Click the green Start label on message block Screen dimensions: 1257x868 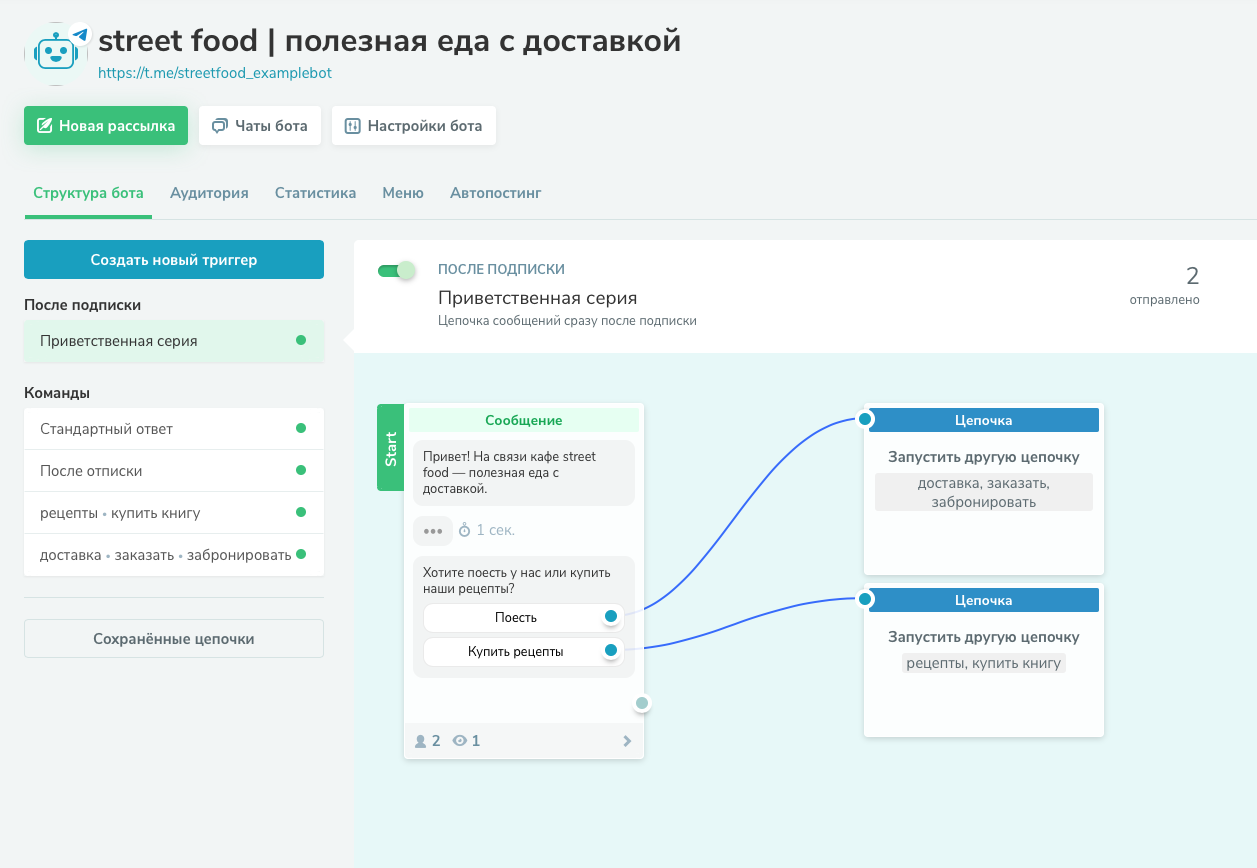pyautogui.click(x=390, y=447)
